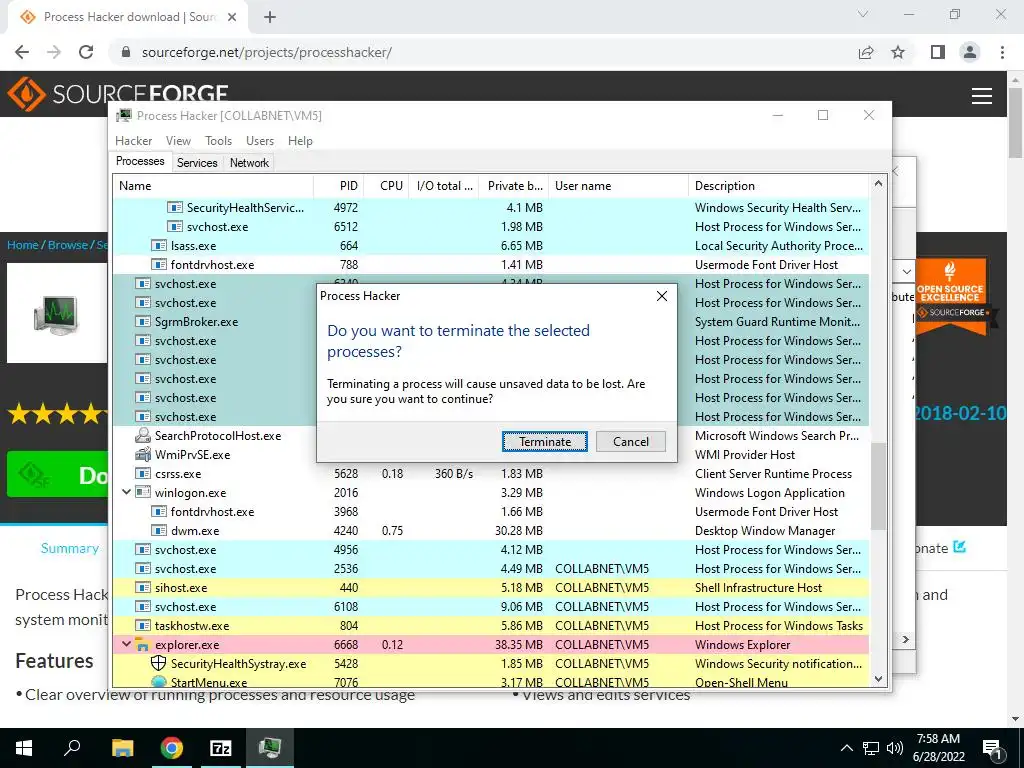Click the address bar URL
This screenshot has width=1024, height=768.
pos(266,52)
